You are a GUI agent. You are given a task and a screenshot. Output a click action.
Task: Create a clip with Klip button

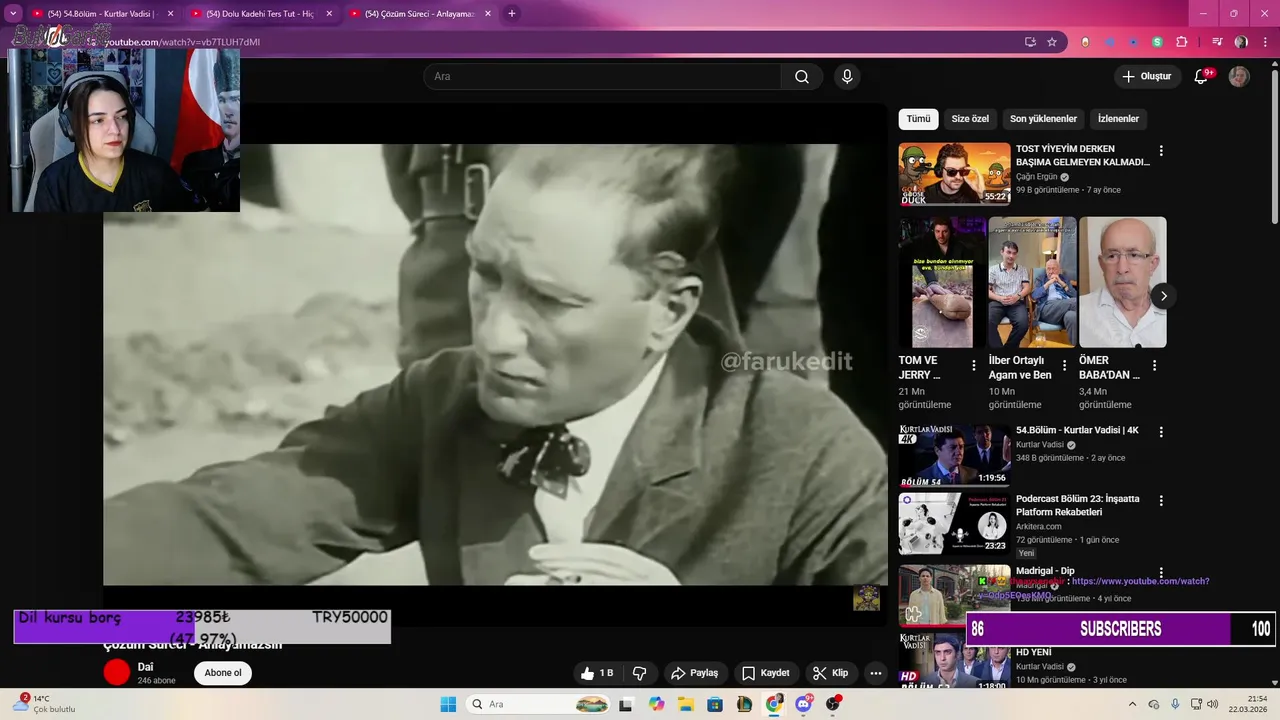pos(830,673)
